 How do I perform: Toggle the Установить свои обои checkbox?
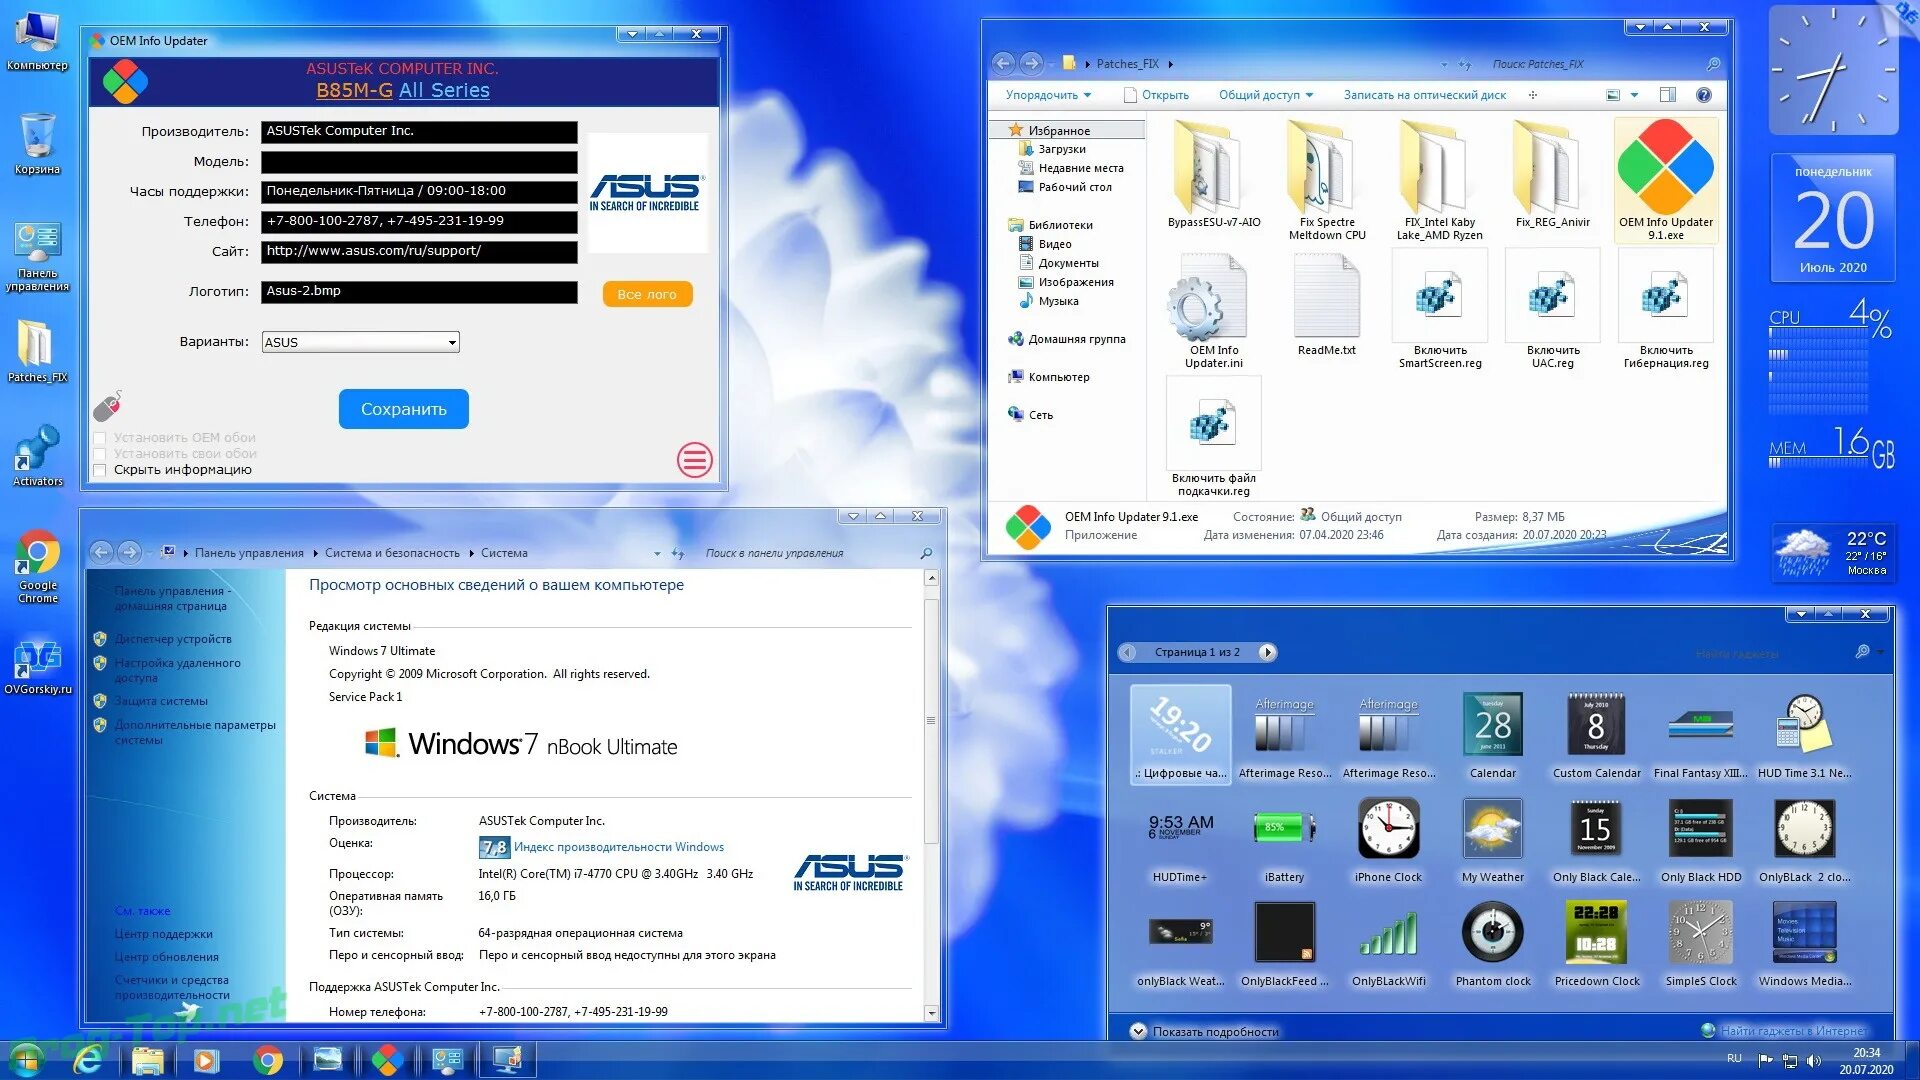[x=99, y=454]
